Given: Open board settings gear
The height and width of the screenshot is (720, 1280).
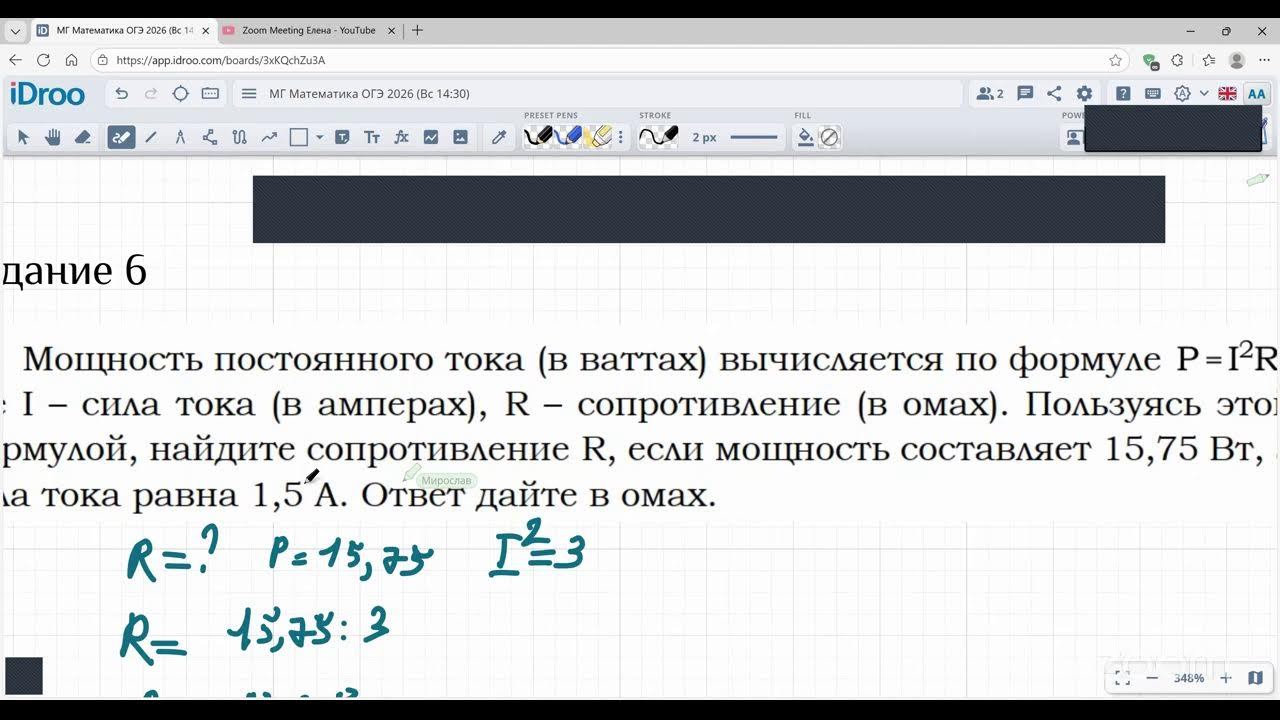Looking at the screenshot, I should click(x=1084, y=94).
